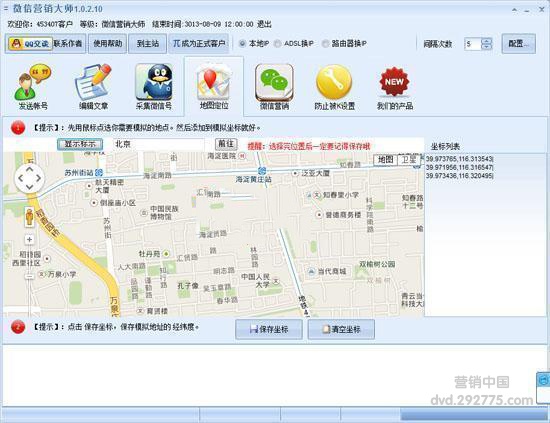This screenshot has width=550, height=423.
Task: Zoom in with the map plus button
Action: point(29,240)
